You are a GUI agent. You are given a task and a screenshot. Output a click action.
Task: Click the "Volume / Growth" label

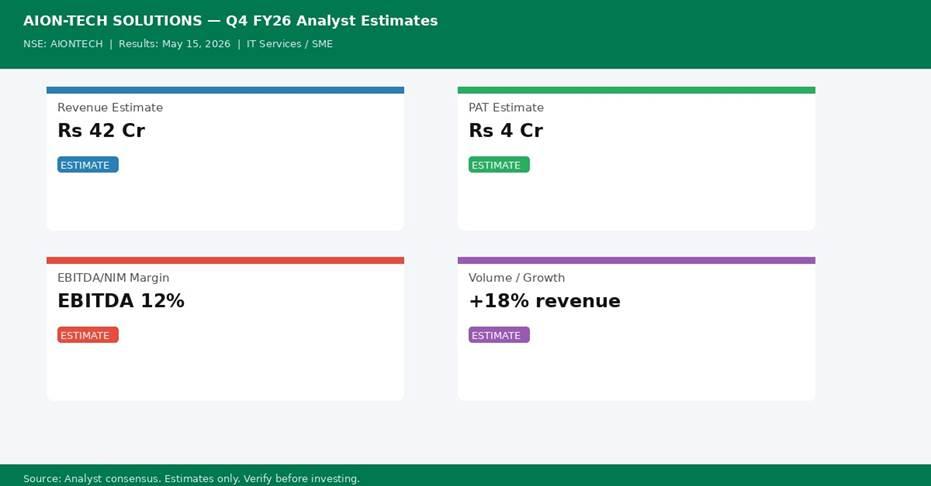(x=517, y=278)
